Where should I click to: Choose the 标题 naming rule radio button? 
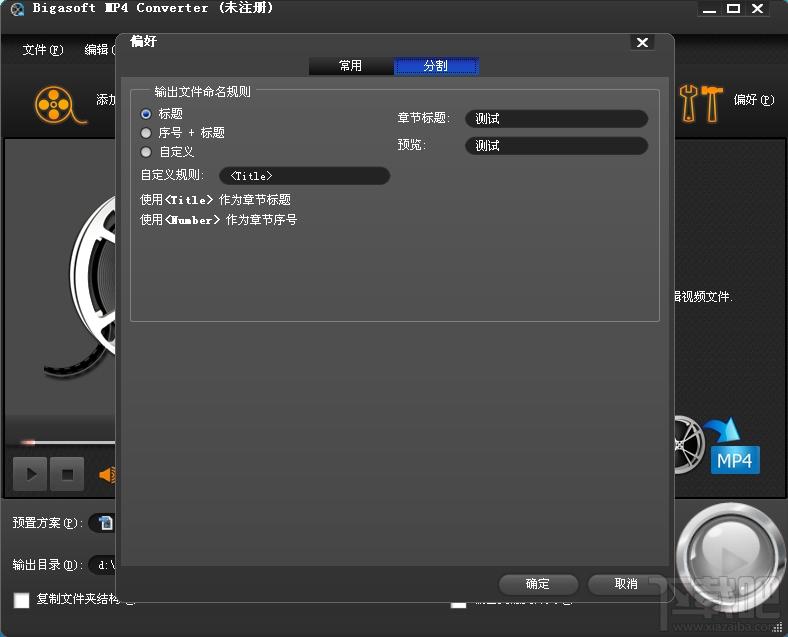pyautogui.click(x=146, y=114)
